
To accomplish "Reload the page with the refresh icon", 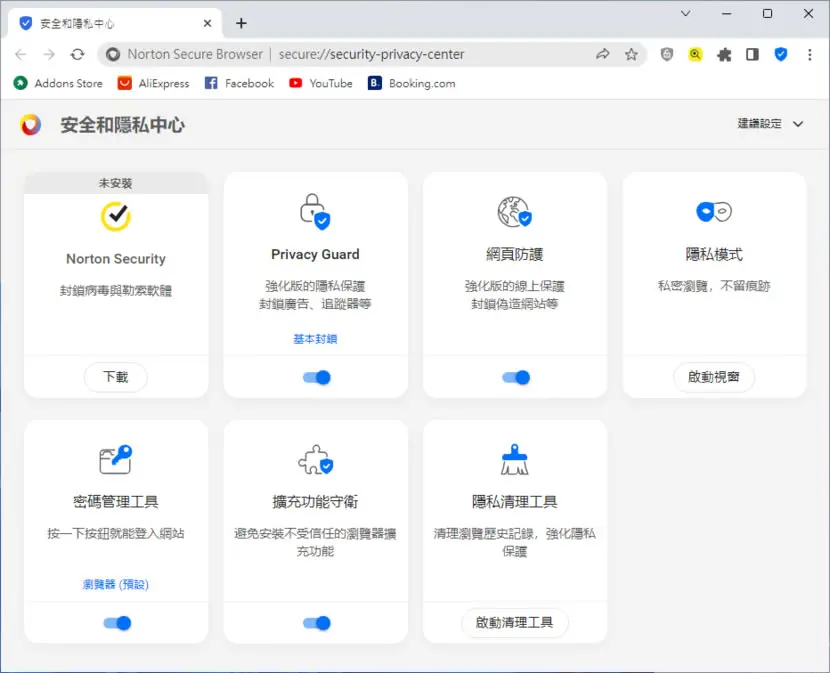I will (x=78, y=54).
